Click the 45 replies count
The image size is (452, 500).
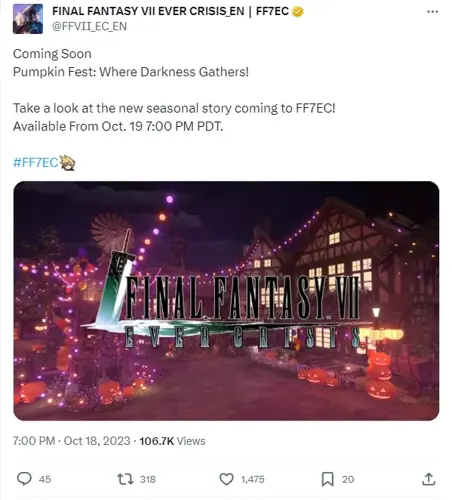coord(45,479)
